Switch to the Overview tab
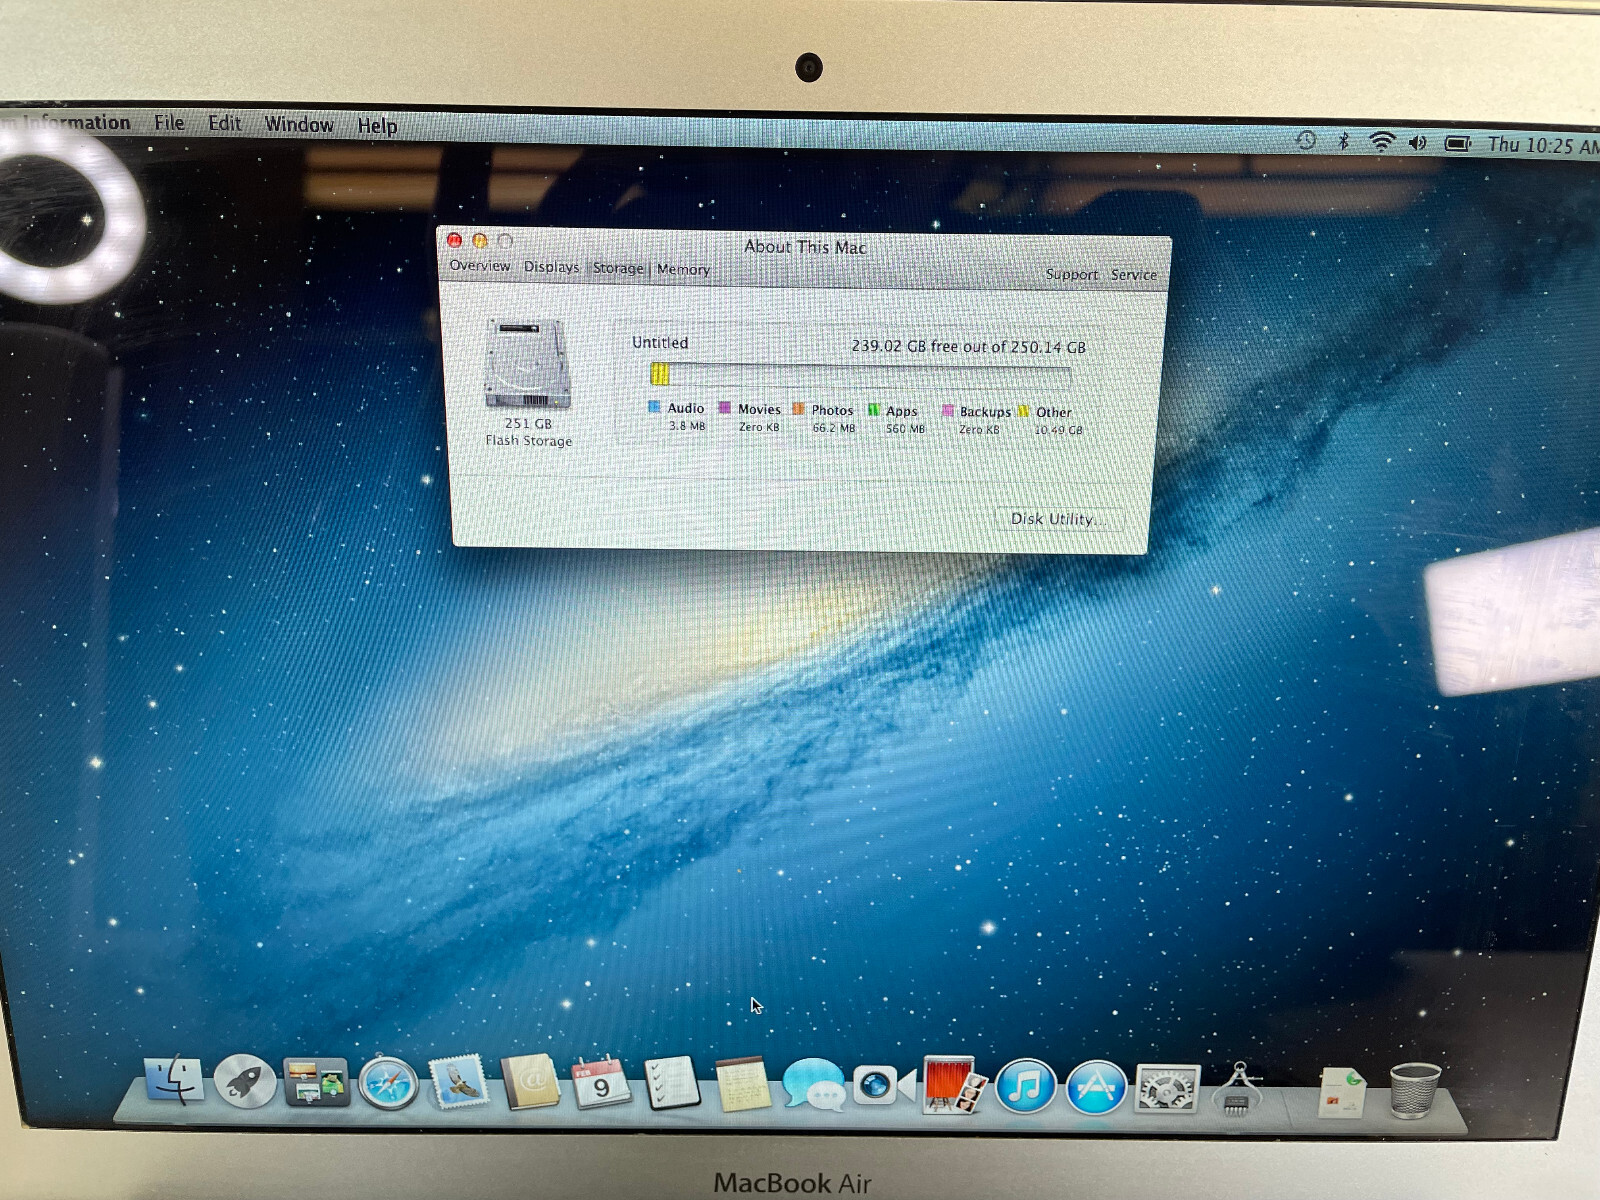Screen dimensions: 1600x1200 tap(480, 265)
